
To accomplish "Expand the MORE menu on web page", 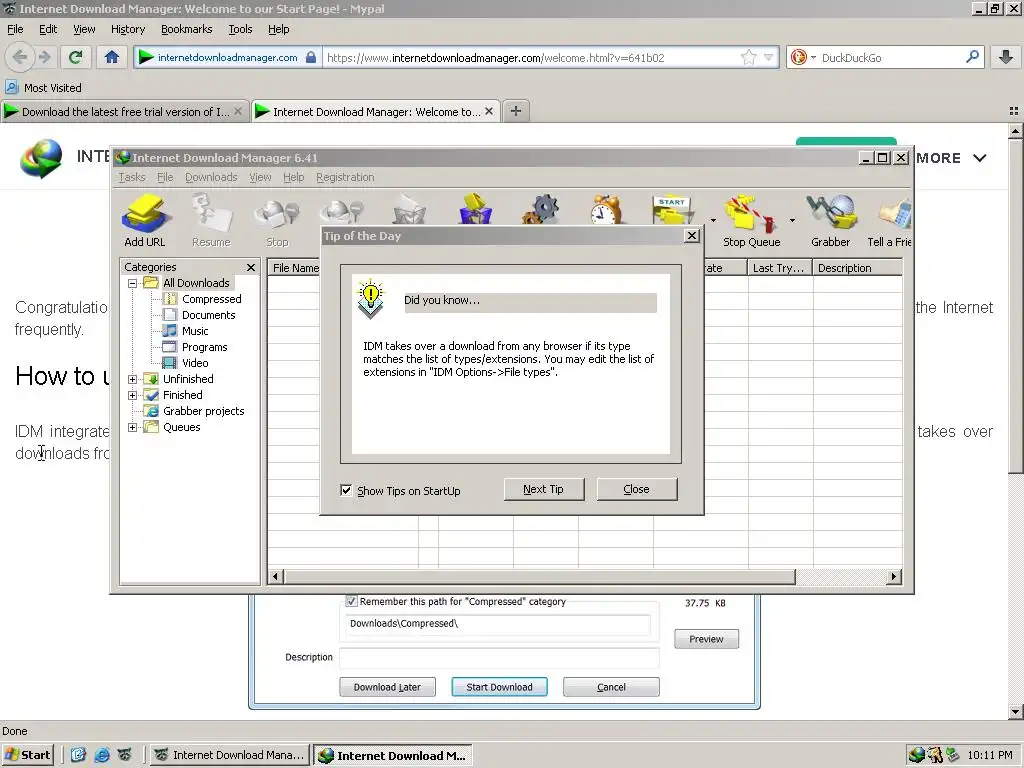I will tap(950, 158).
